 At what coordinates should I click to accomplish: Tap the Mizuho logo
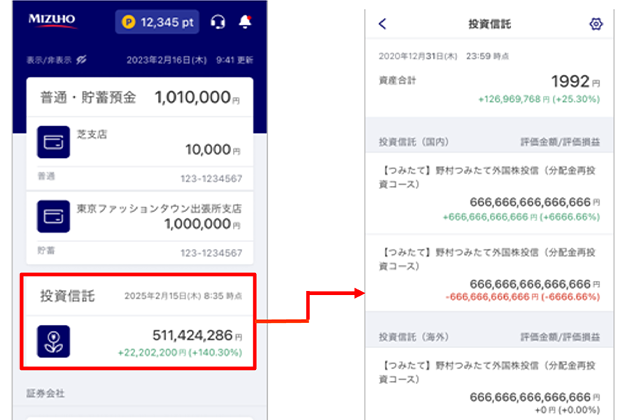(x=52, y=20)
